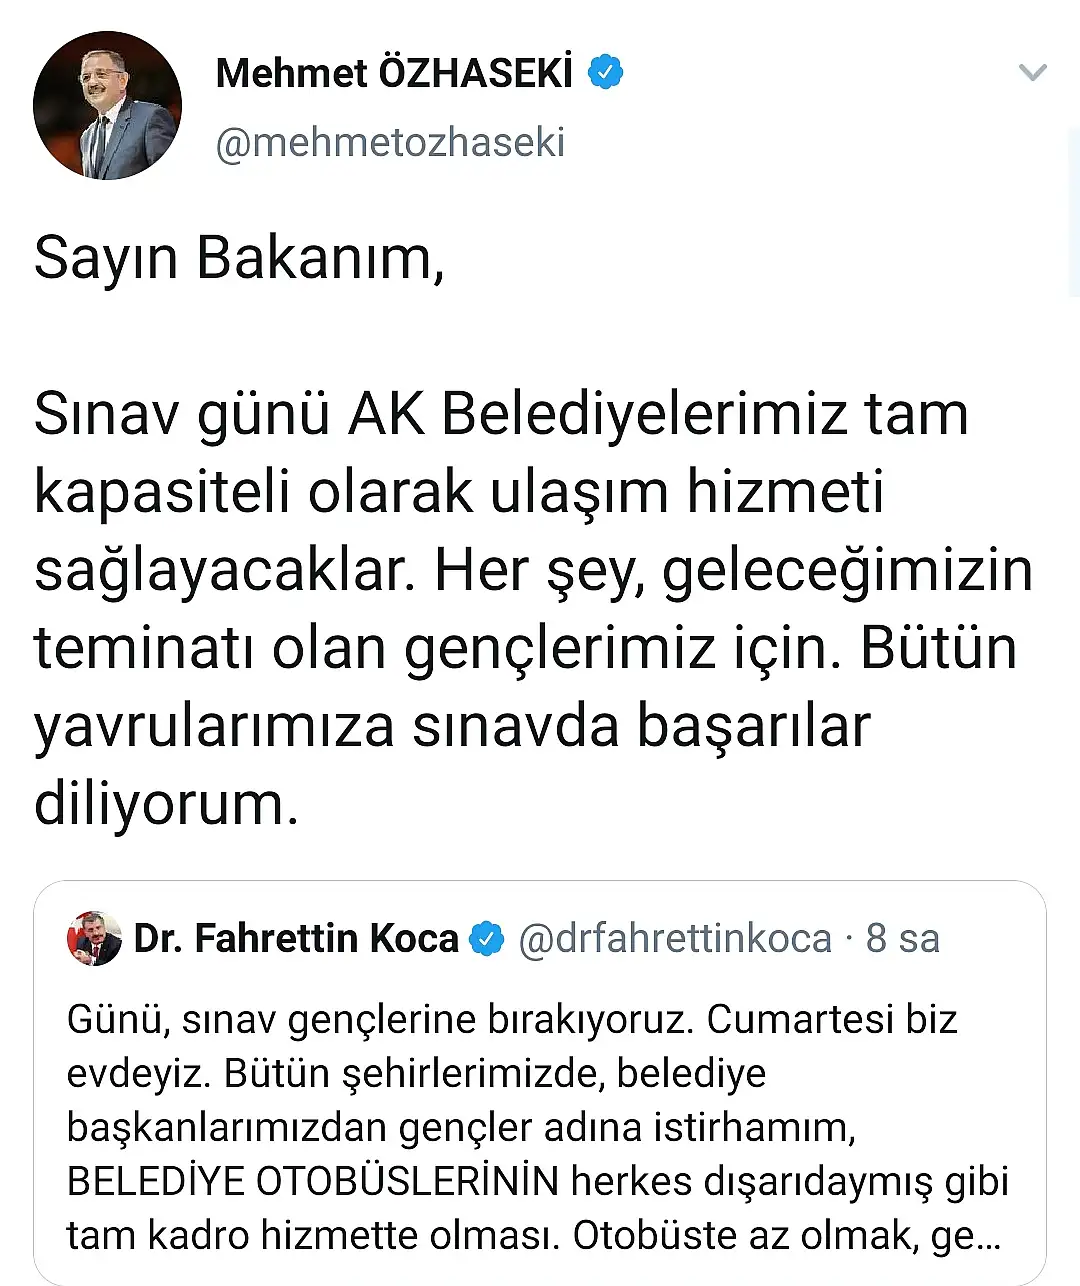
Task: Open the Mehmet ÖZHASEKİ display name link
Action: pyautogui.click(x=394, y=73)
